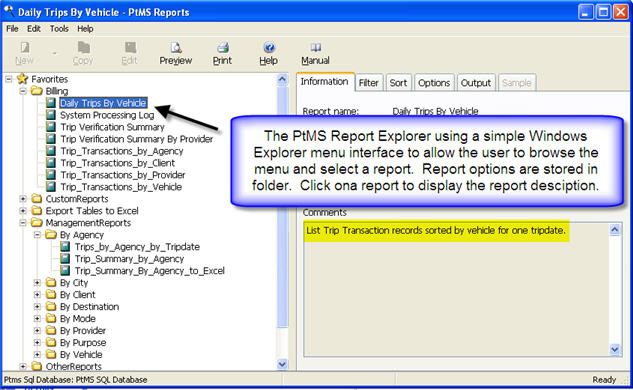Click the Trip_Transactions_by_Agency report icon
The height and width of the screenshot is (390, 633).
pyautogui.click(x=51, y=151)
